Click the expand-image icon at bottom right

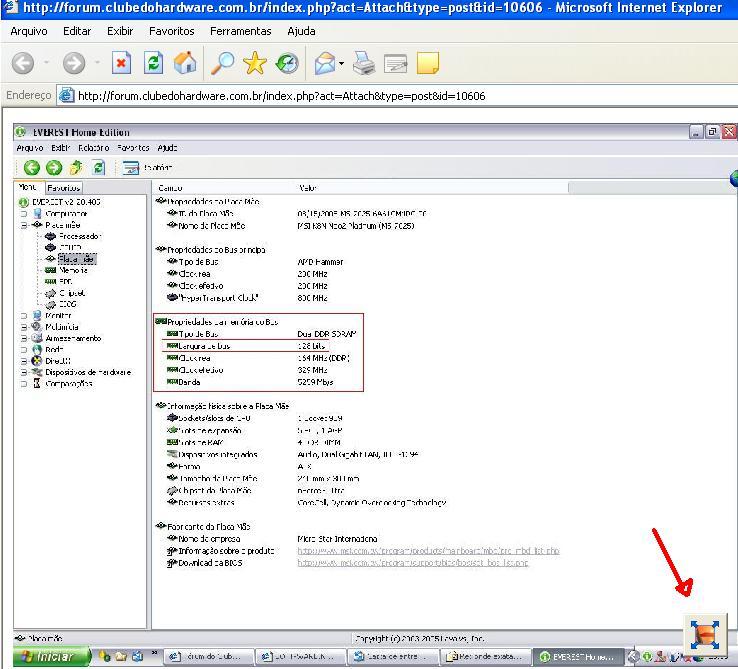coord(705,634)
